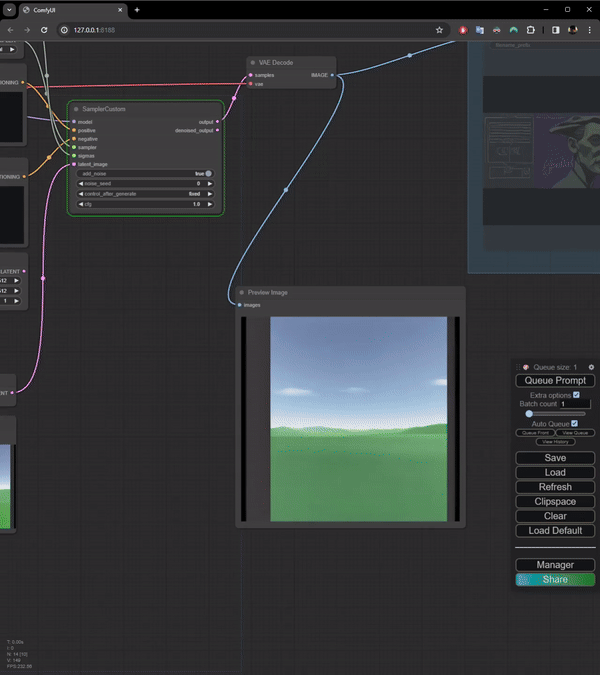This screenshot has width=600, height=675.
Task: Click the images input socket on Preview Image
Action: 240,305
